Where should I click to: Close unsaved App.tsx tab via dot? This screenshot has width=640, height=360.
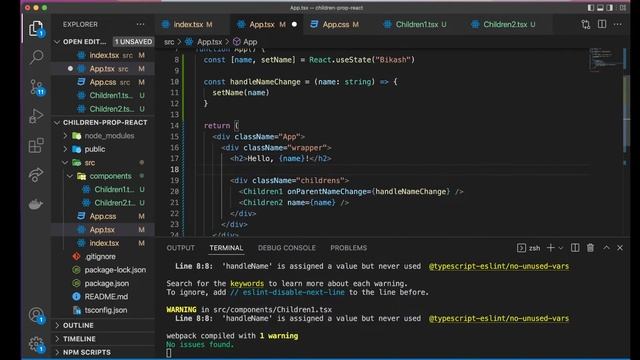[x=294, y=24]
